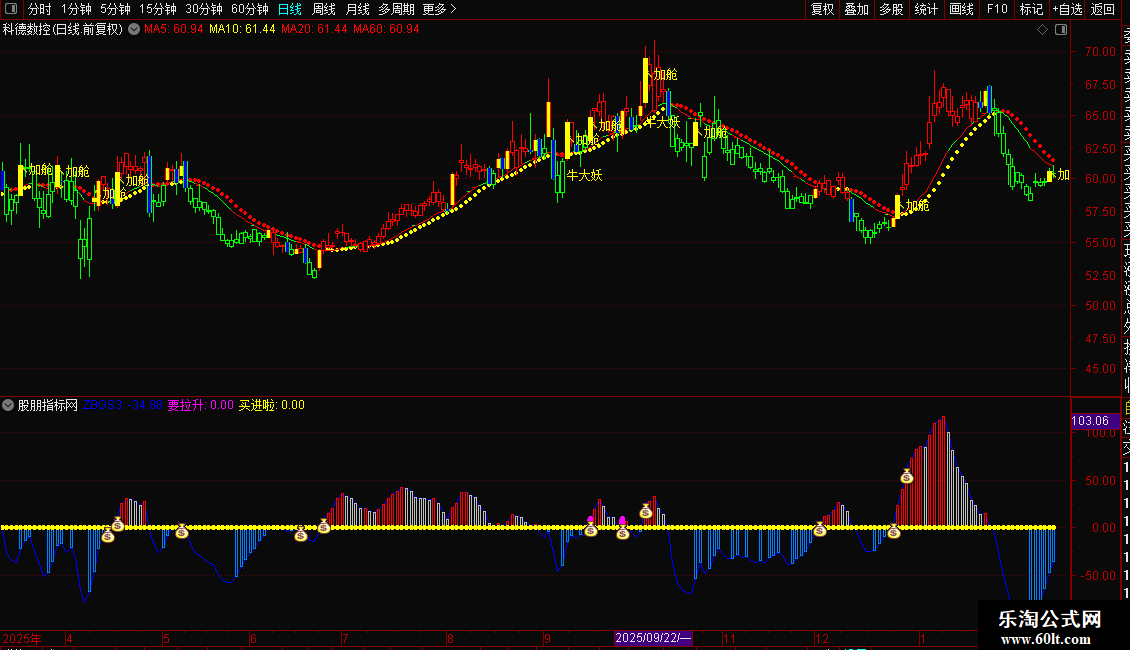Switch to 月线 monthly chart
The width and height of the screenshot is (1130, 650).
[357, 9]
